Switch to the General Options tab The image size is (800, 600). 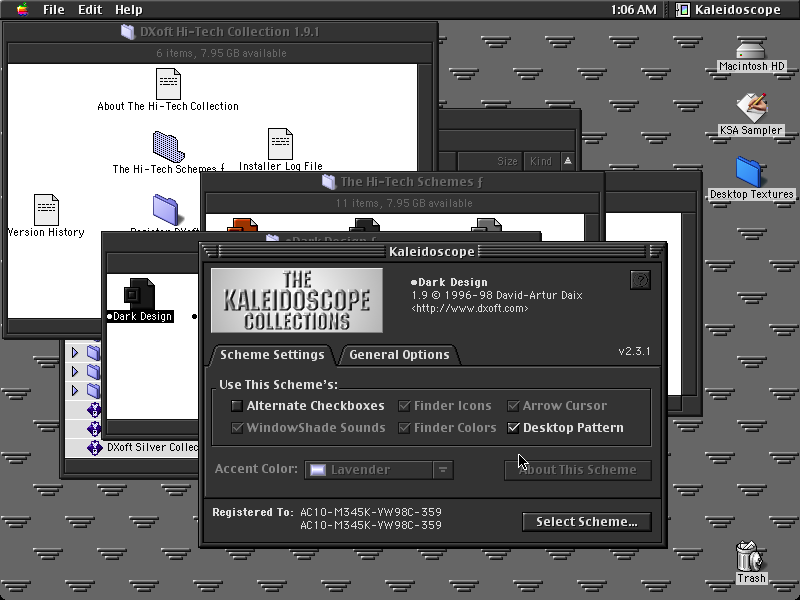coord(399,355)
